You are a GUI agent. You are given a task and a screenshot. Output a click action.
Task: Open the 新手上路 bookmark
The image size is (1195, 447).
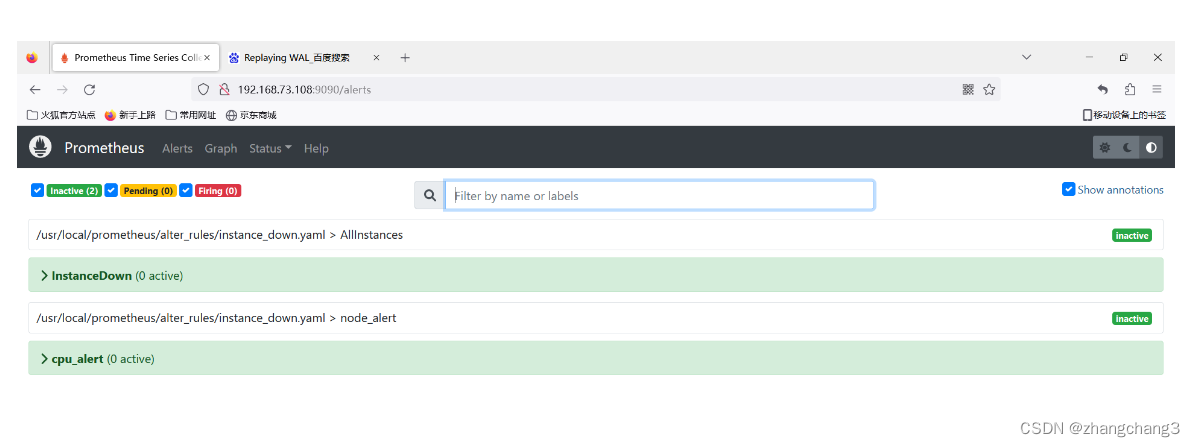(130, 115)
